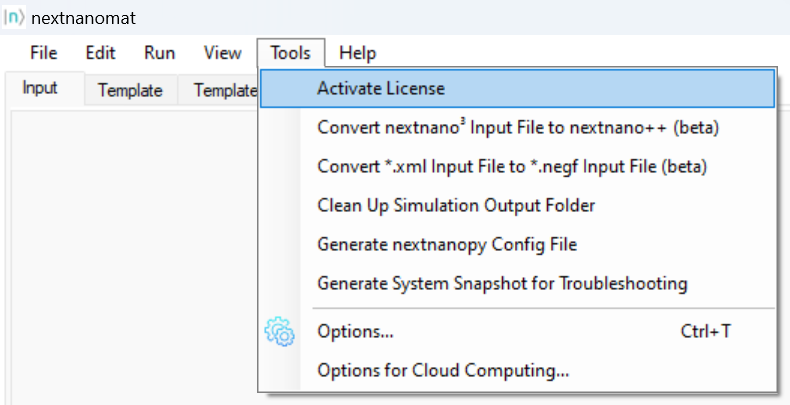Choose Activate License from the menu
Image resolution: width=790 pixels, height=405 pixels.
(x=381, y=88)
